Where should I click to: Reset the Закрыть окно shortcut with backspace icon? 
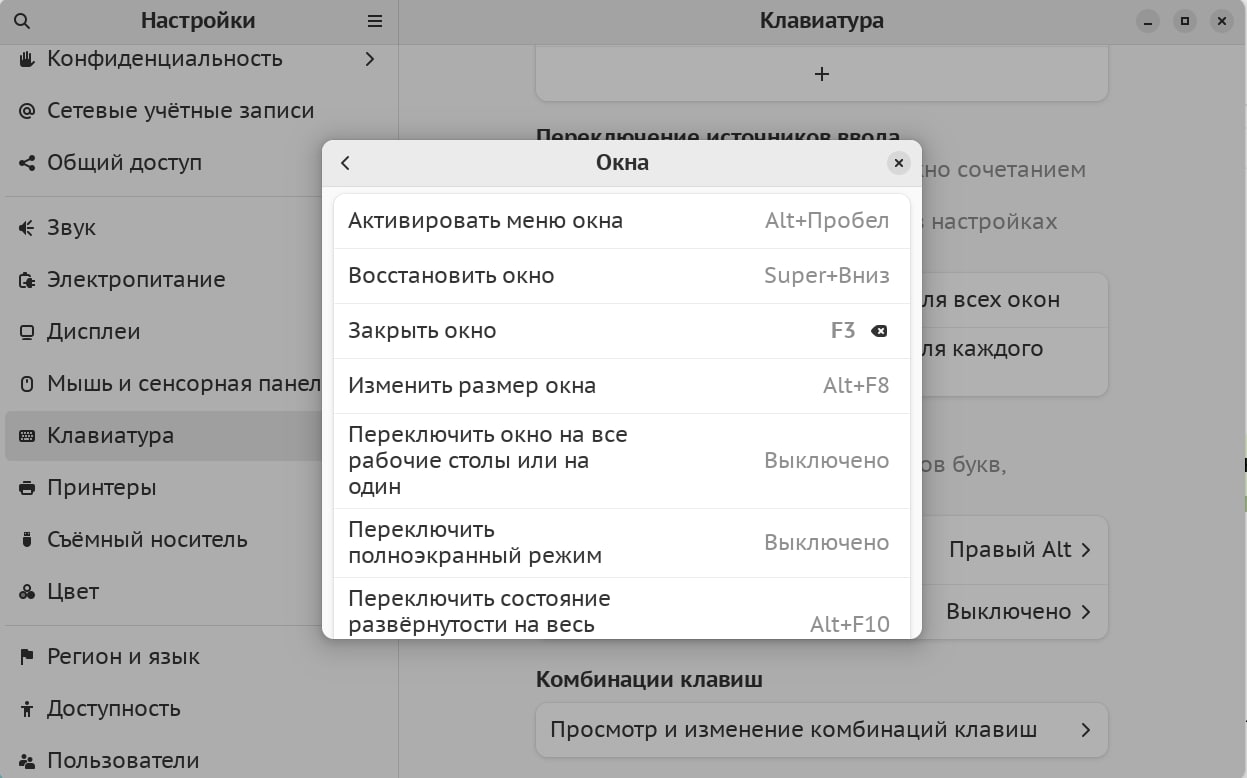879,331
